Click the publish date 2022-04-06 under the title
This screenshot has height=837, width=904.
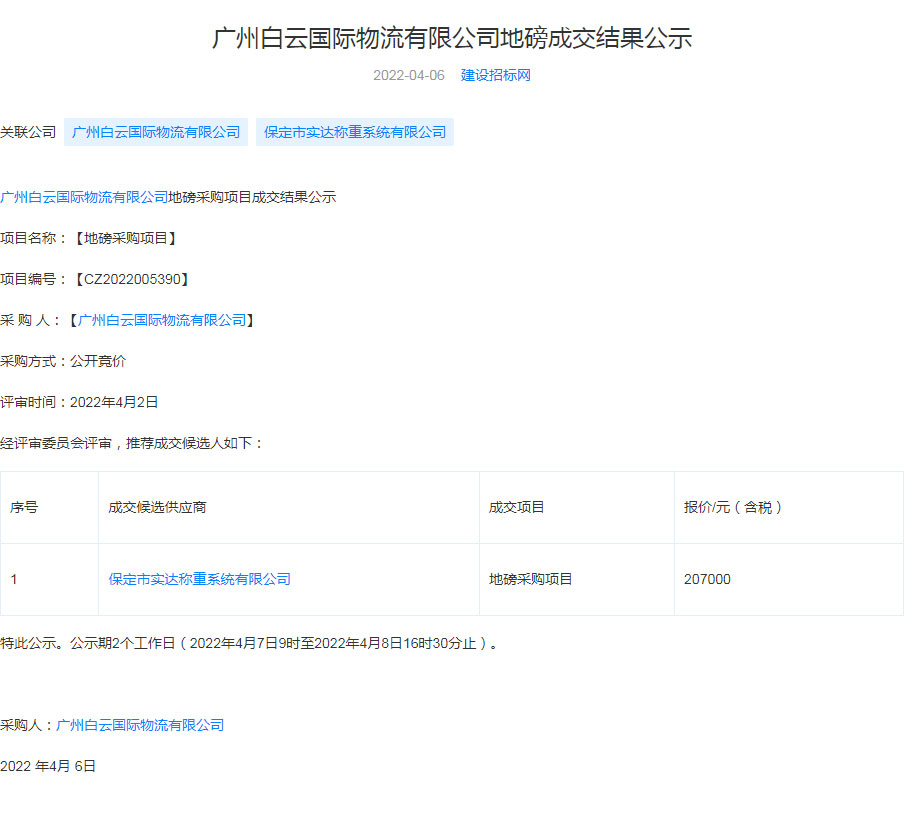tap(408, 75)
